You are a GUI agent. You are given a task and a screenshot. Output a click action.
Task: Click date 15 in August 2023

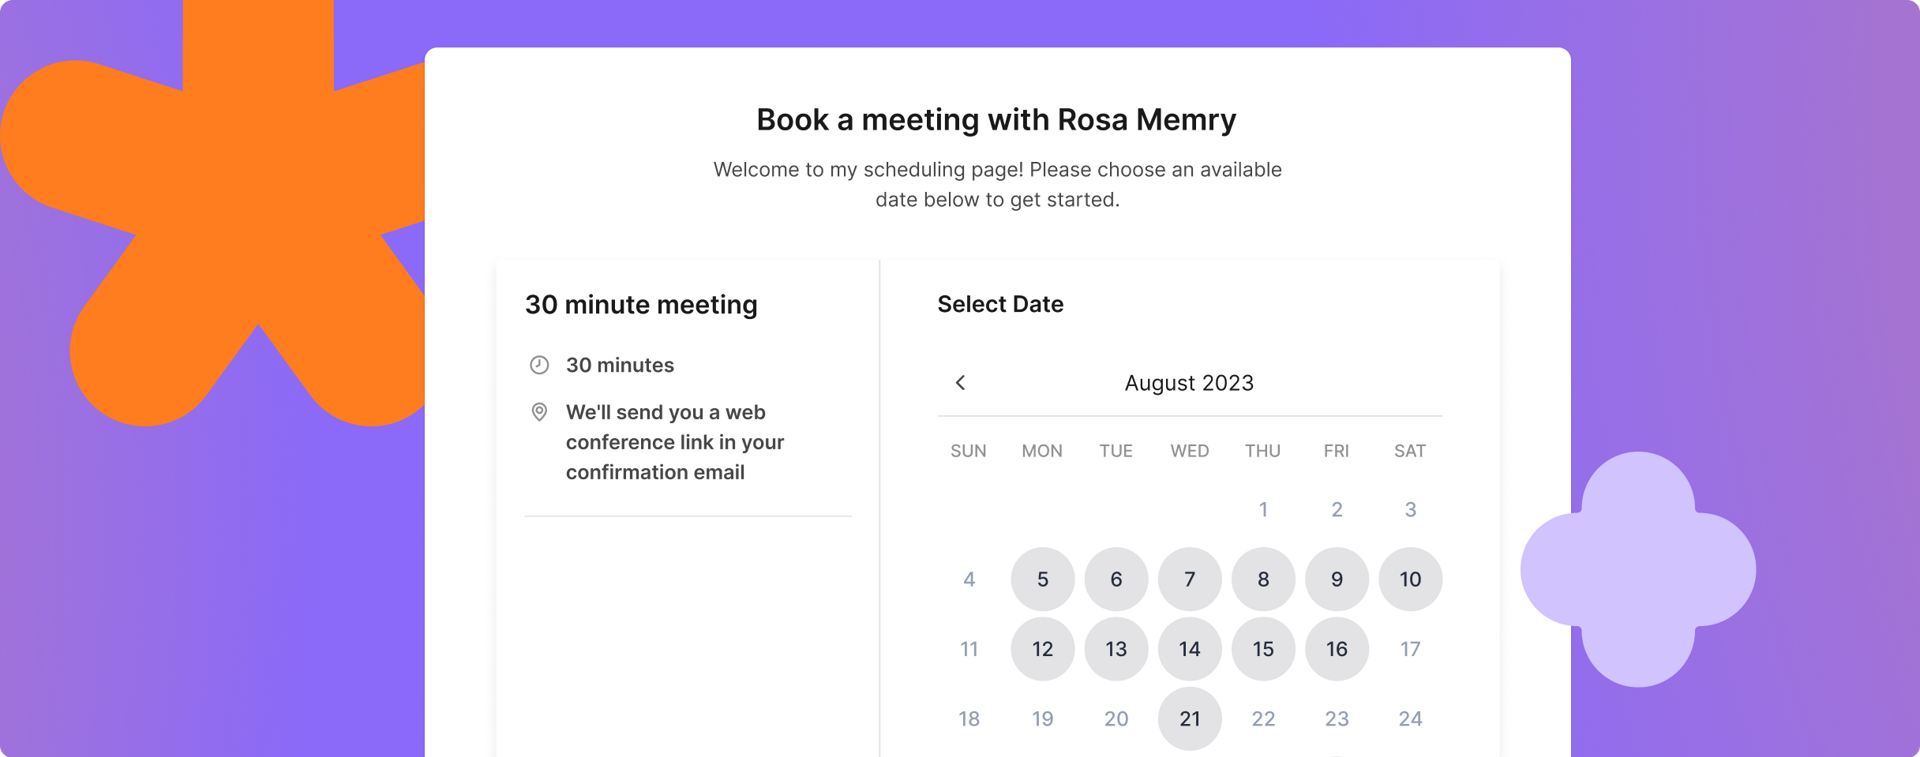(x=1263, y=649)
